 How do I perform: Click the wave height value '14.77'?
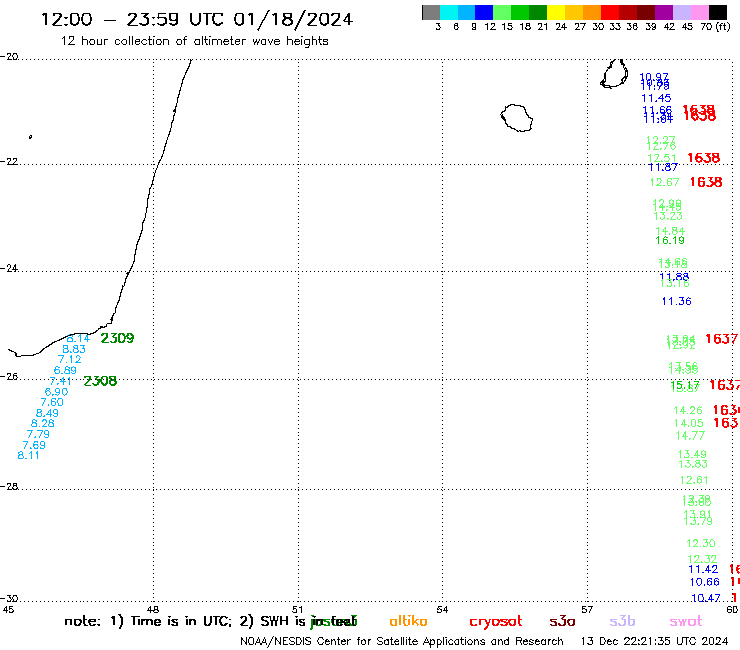pos(690,436)
